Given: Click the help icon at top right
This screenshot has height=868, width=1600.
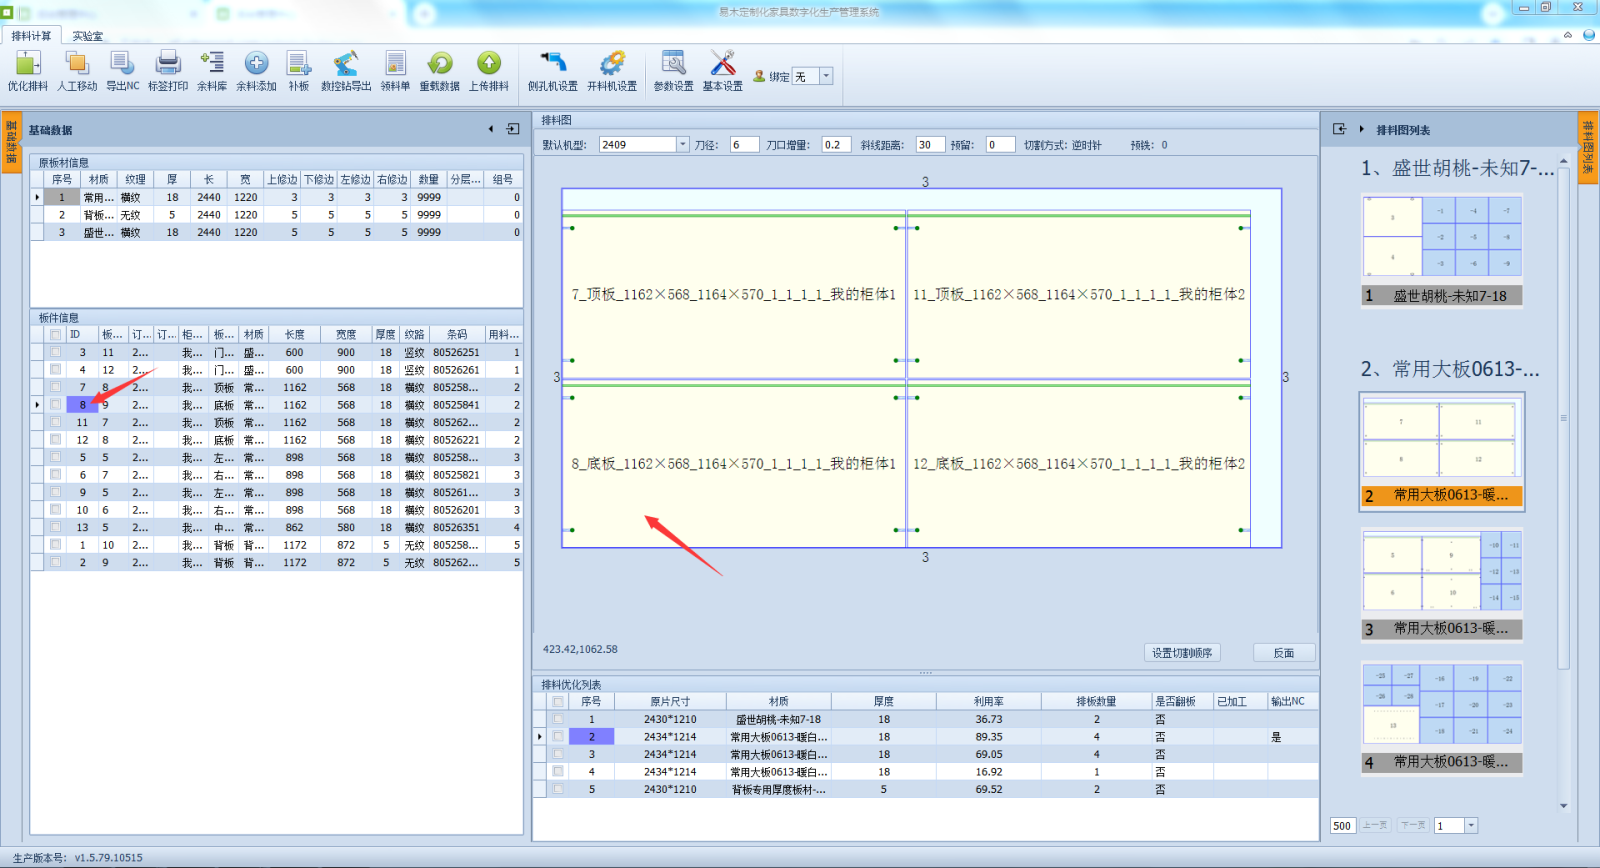Looking at the screenshot, I should click(1588, 35).
